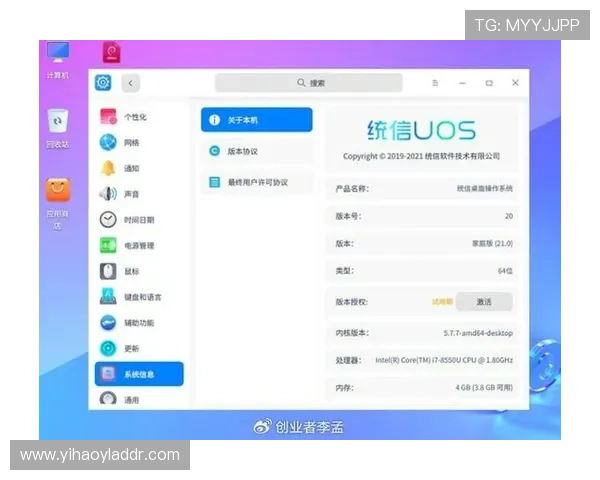
Task: Go back with the arrow button
Action: (x=130, y=83)
